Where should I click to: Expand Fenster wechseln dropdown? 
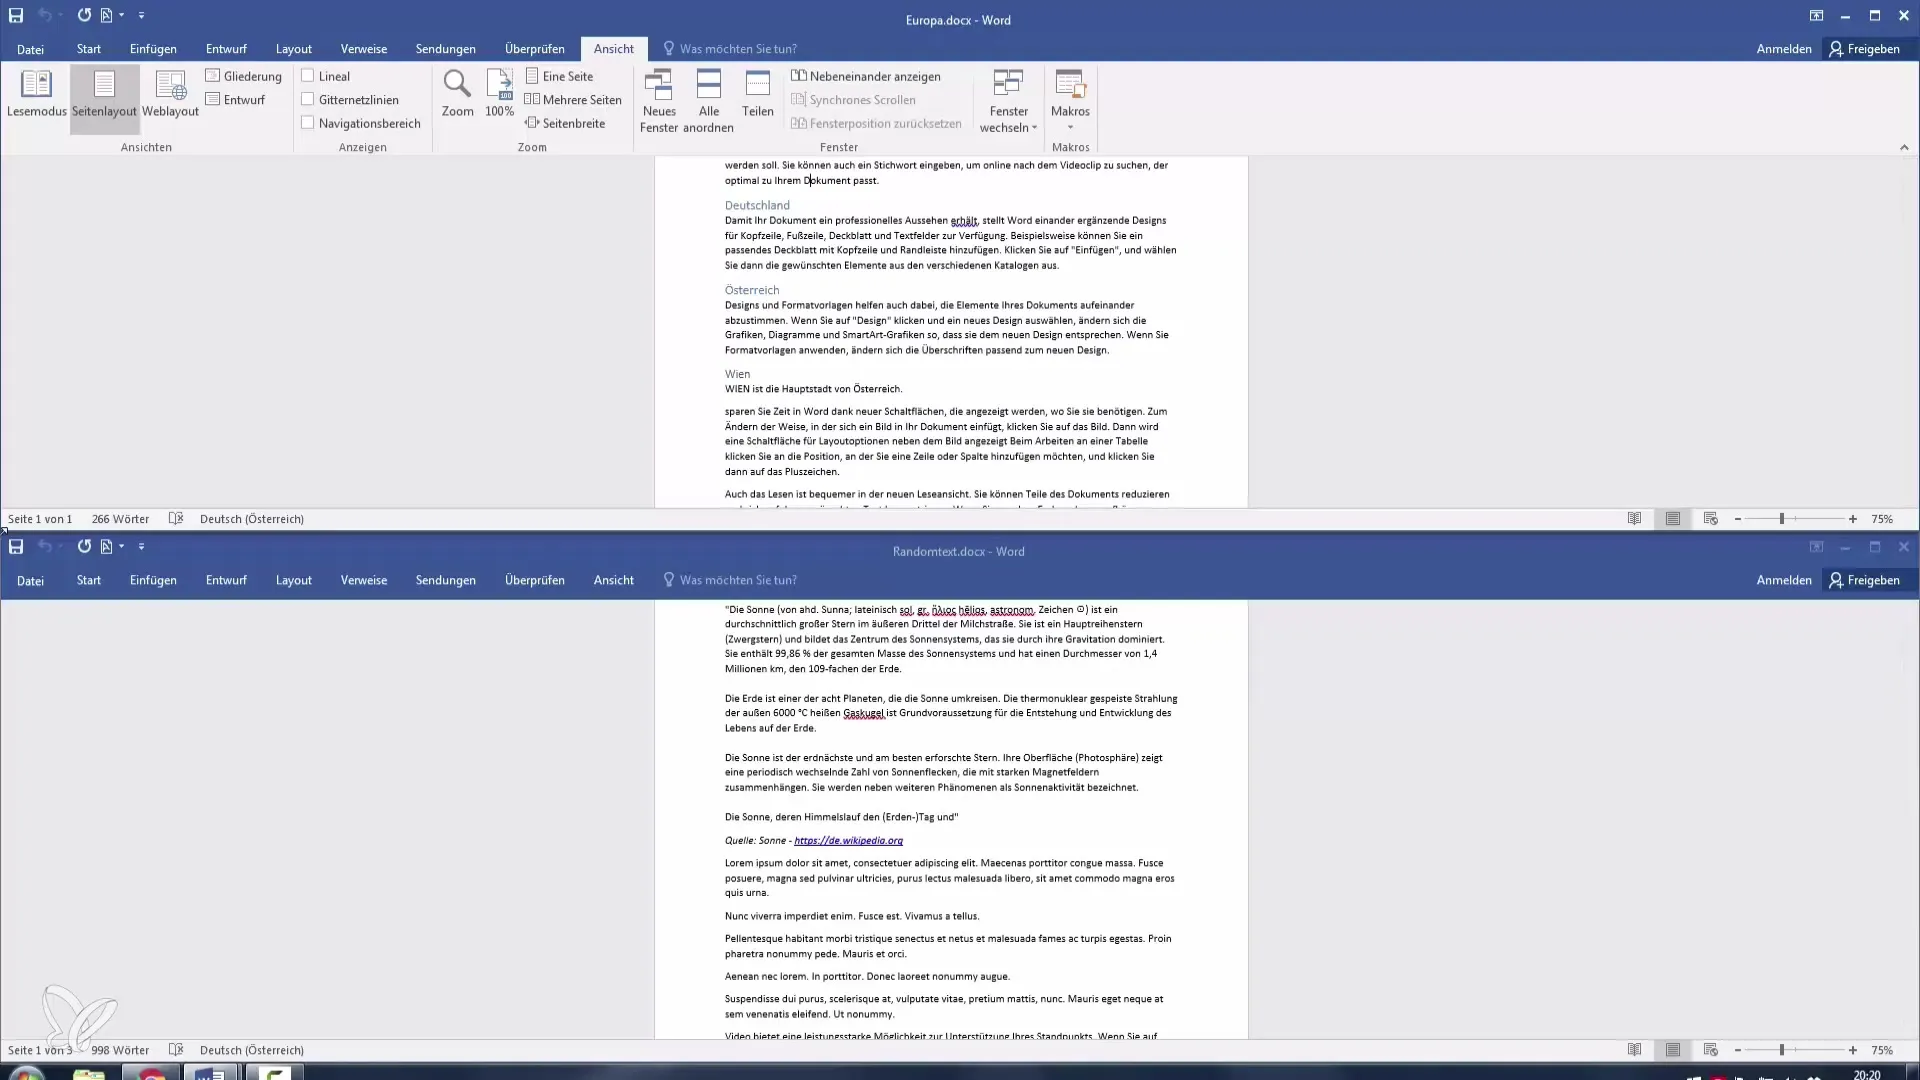(x=1008, y=101)
